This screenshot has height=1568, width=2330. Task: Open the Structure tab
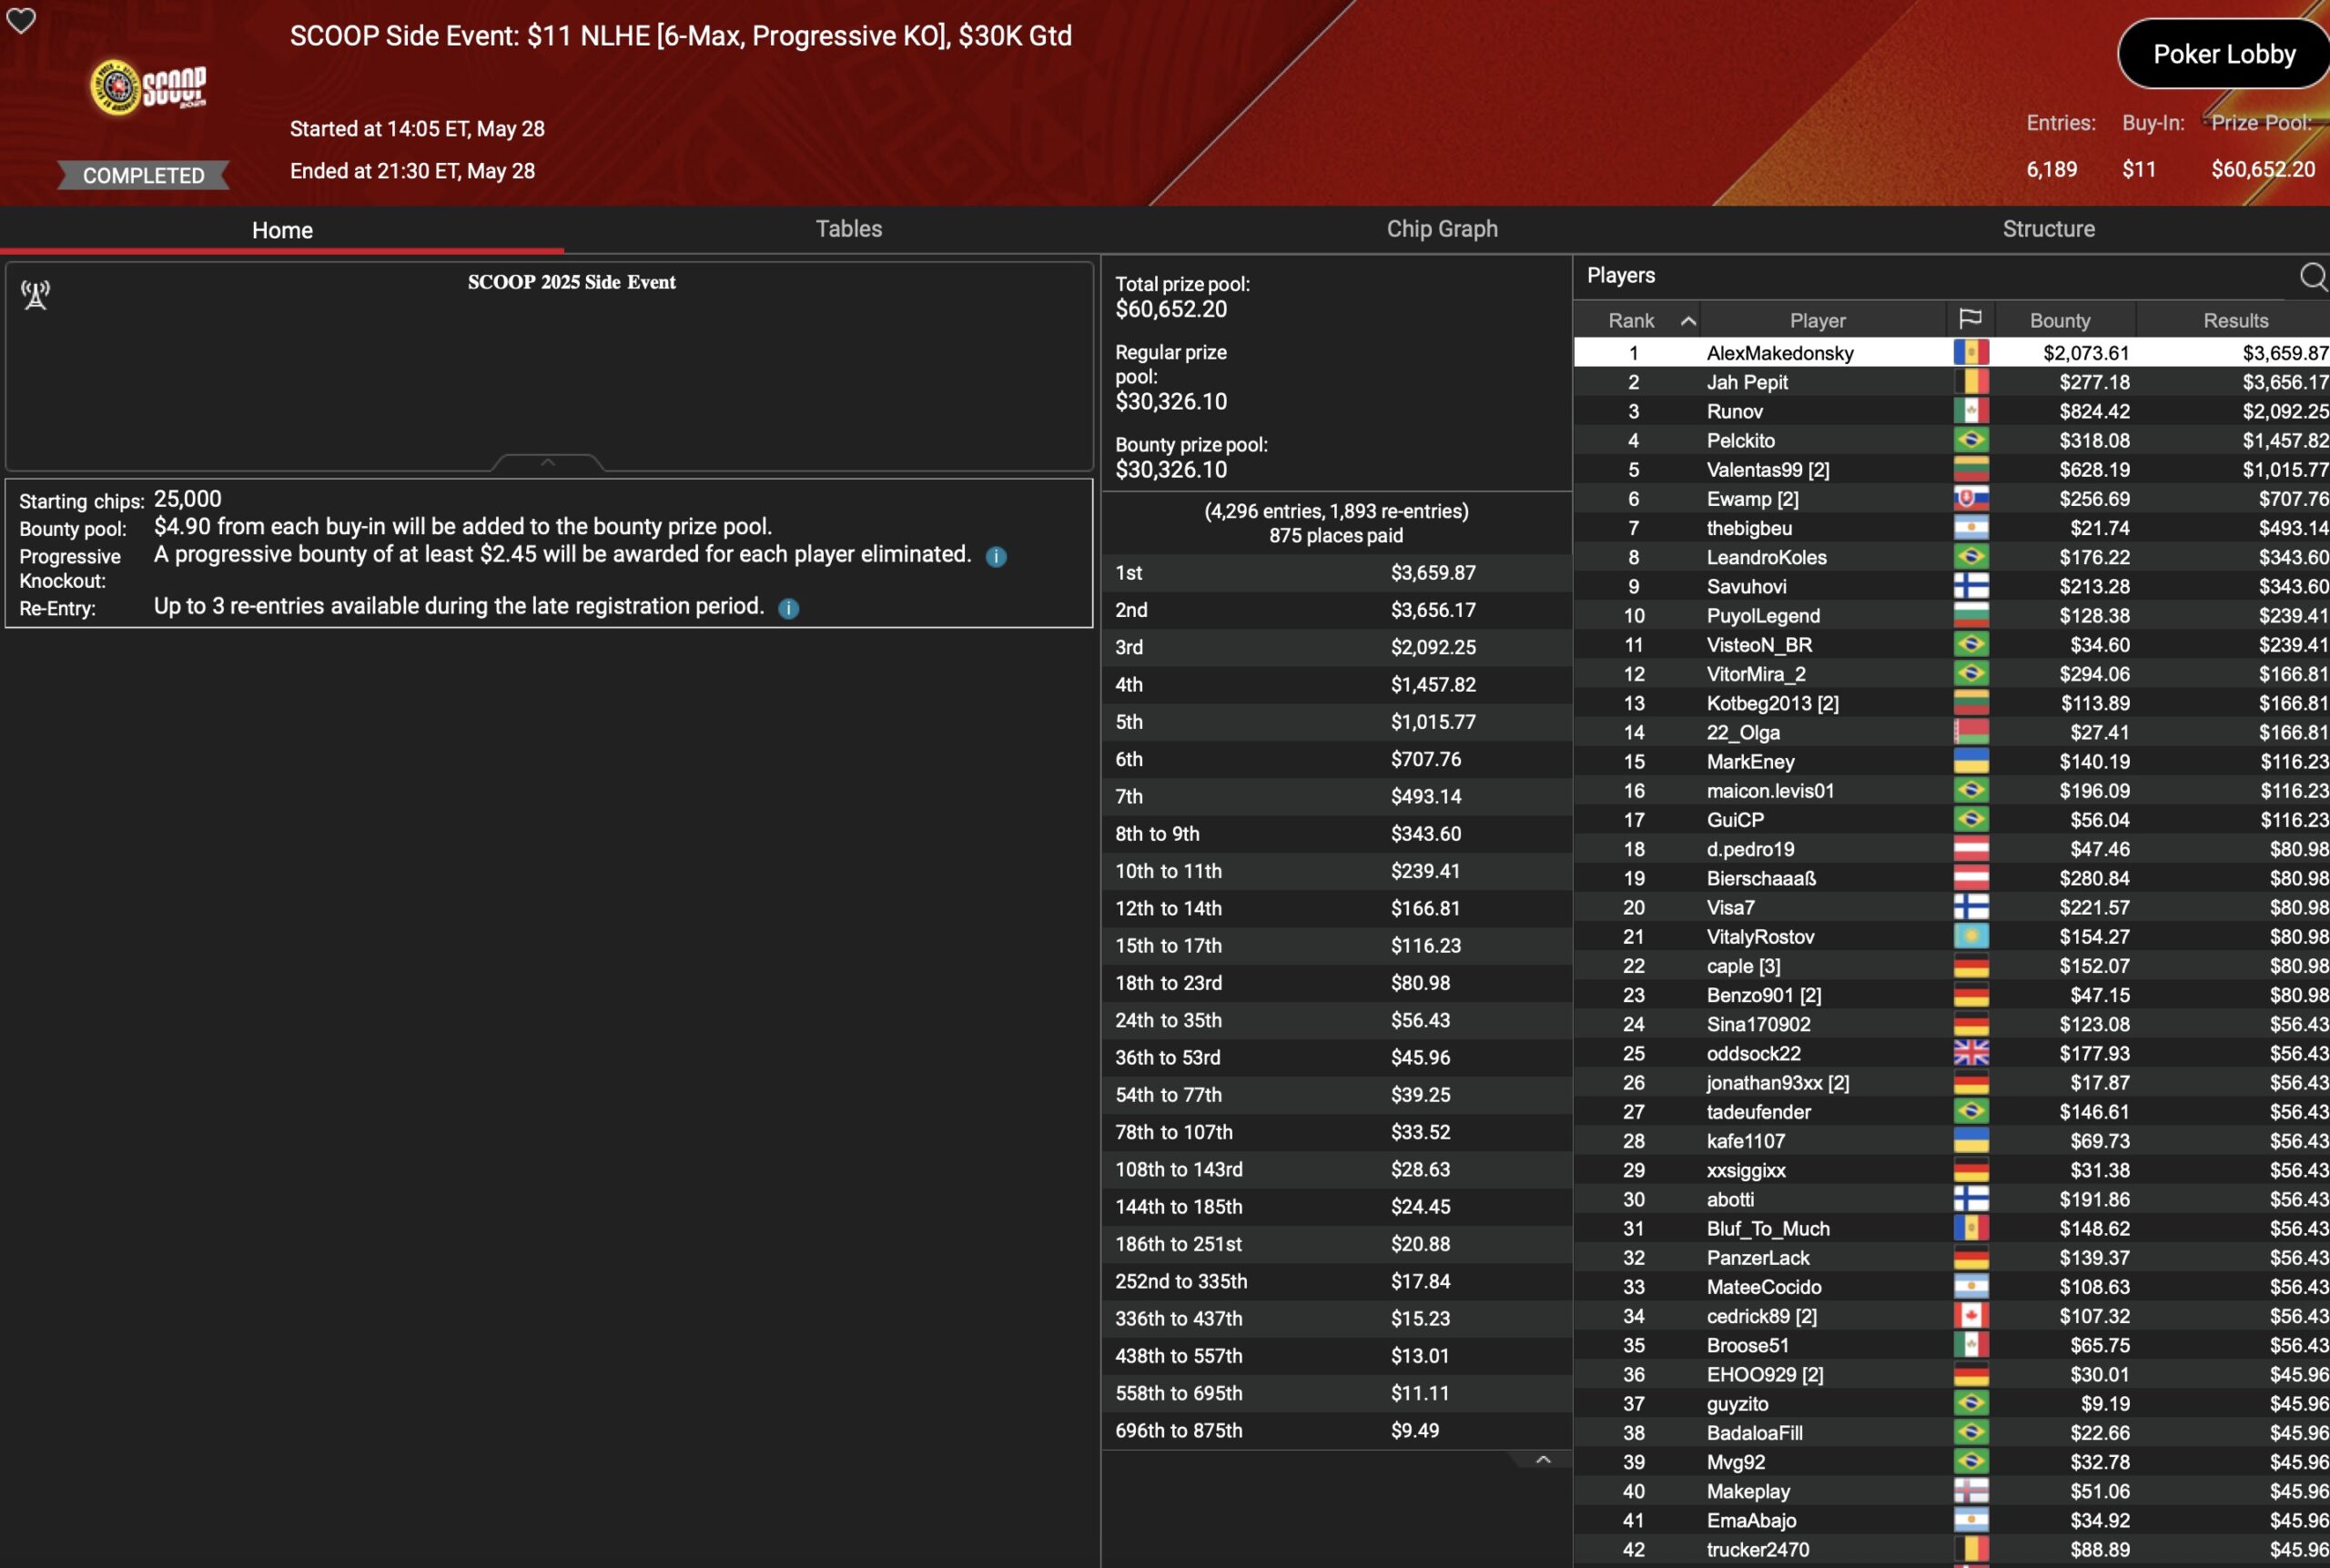click(x=2048, y=229)
